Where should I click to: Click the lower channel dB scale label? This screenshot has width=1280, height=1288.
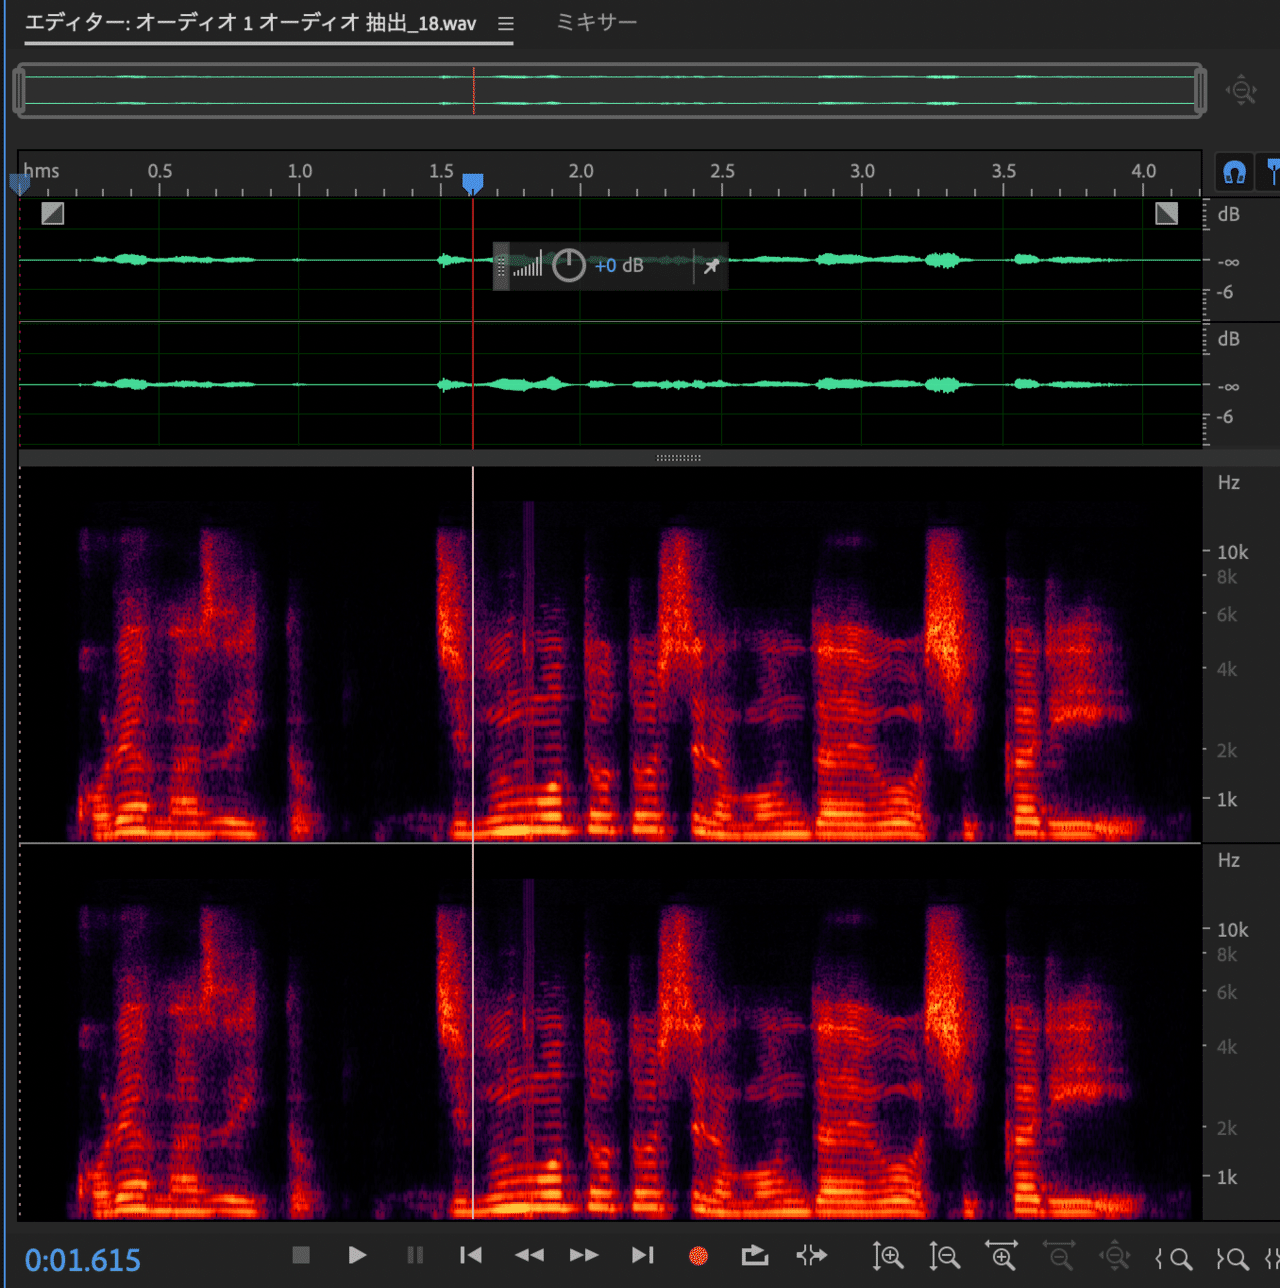(x=1229, y=339)
